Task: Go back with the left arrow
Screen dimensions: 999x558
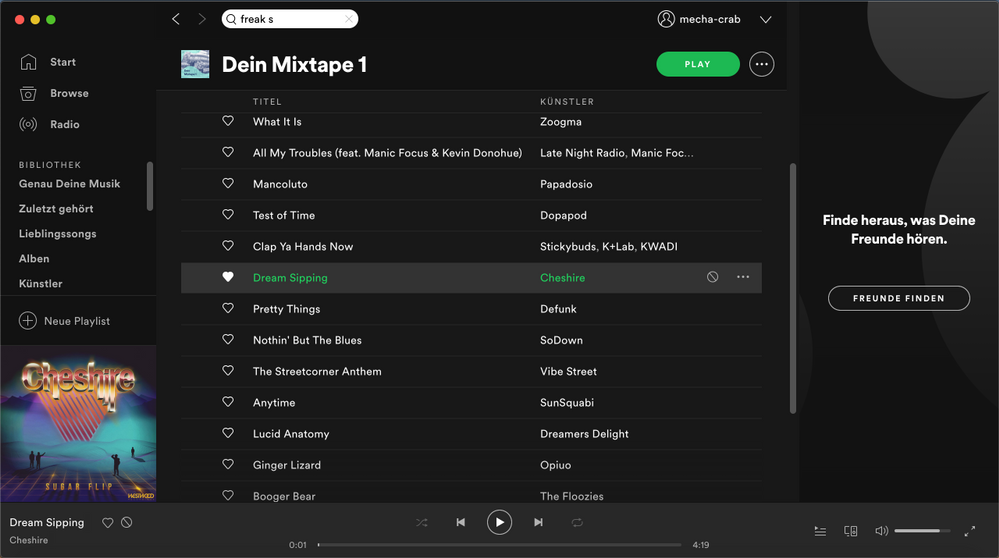Action: 176,19
